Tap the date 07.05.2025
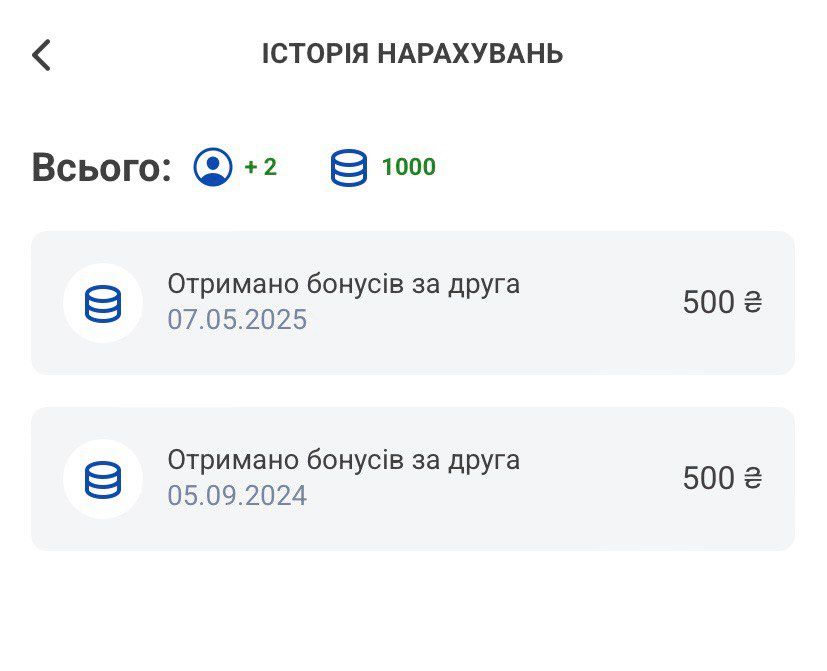Image resolution: width=827 pixels, height=671 pixels. click(x=237, y=320)
